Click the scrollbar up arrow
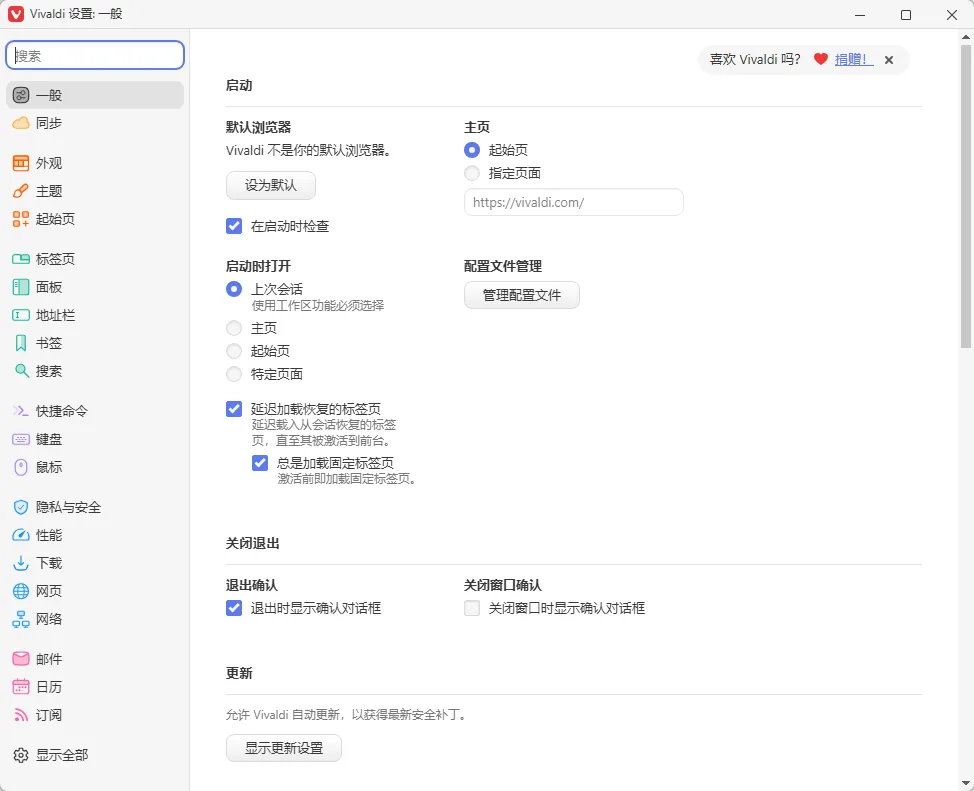Viewport: 974px width, 791px height. pyautogui.click(x=966, y=37)
